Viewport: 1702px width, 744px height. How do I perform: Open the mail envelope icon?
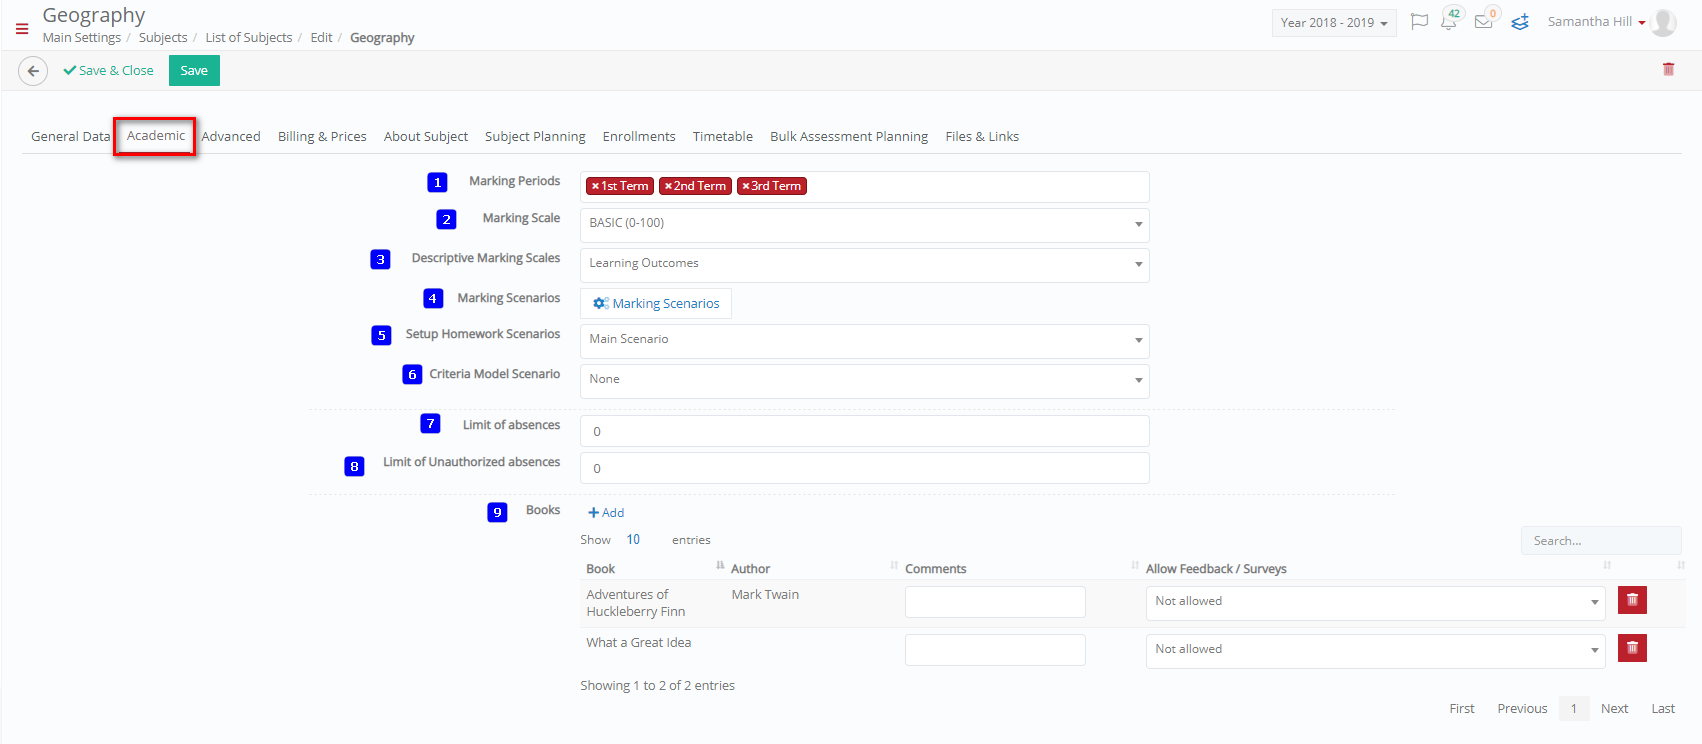point(1484,21)
